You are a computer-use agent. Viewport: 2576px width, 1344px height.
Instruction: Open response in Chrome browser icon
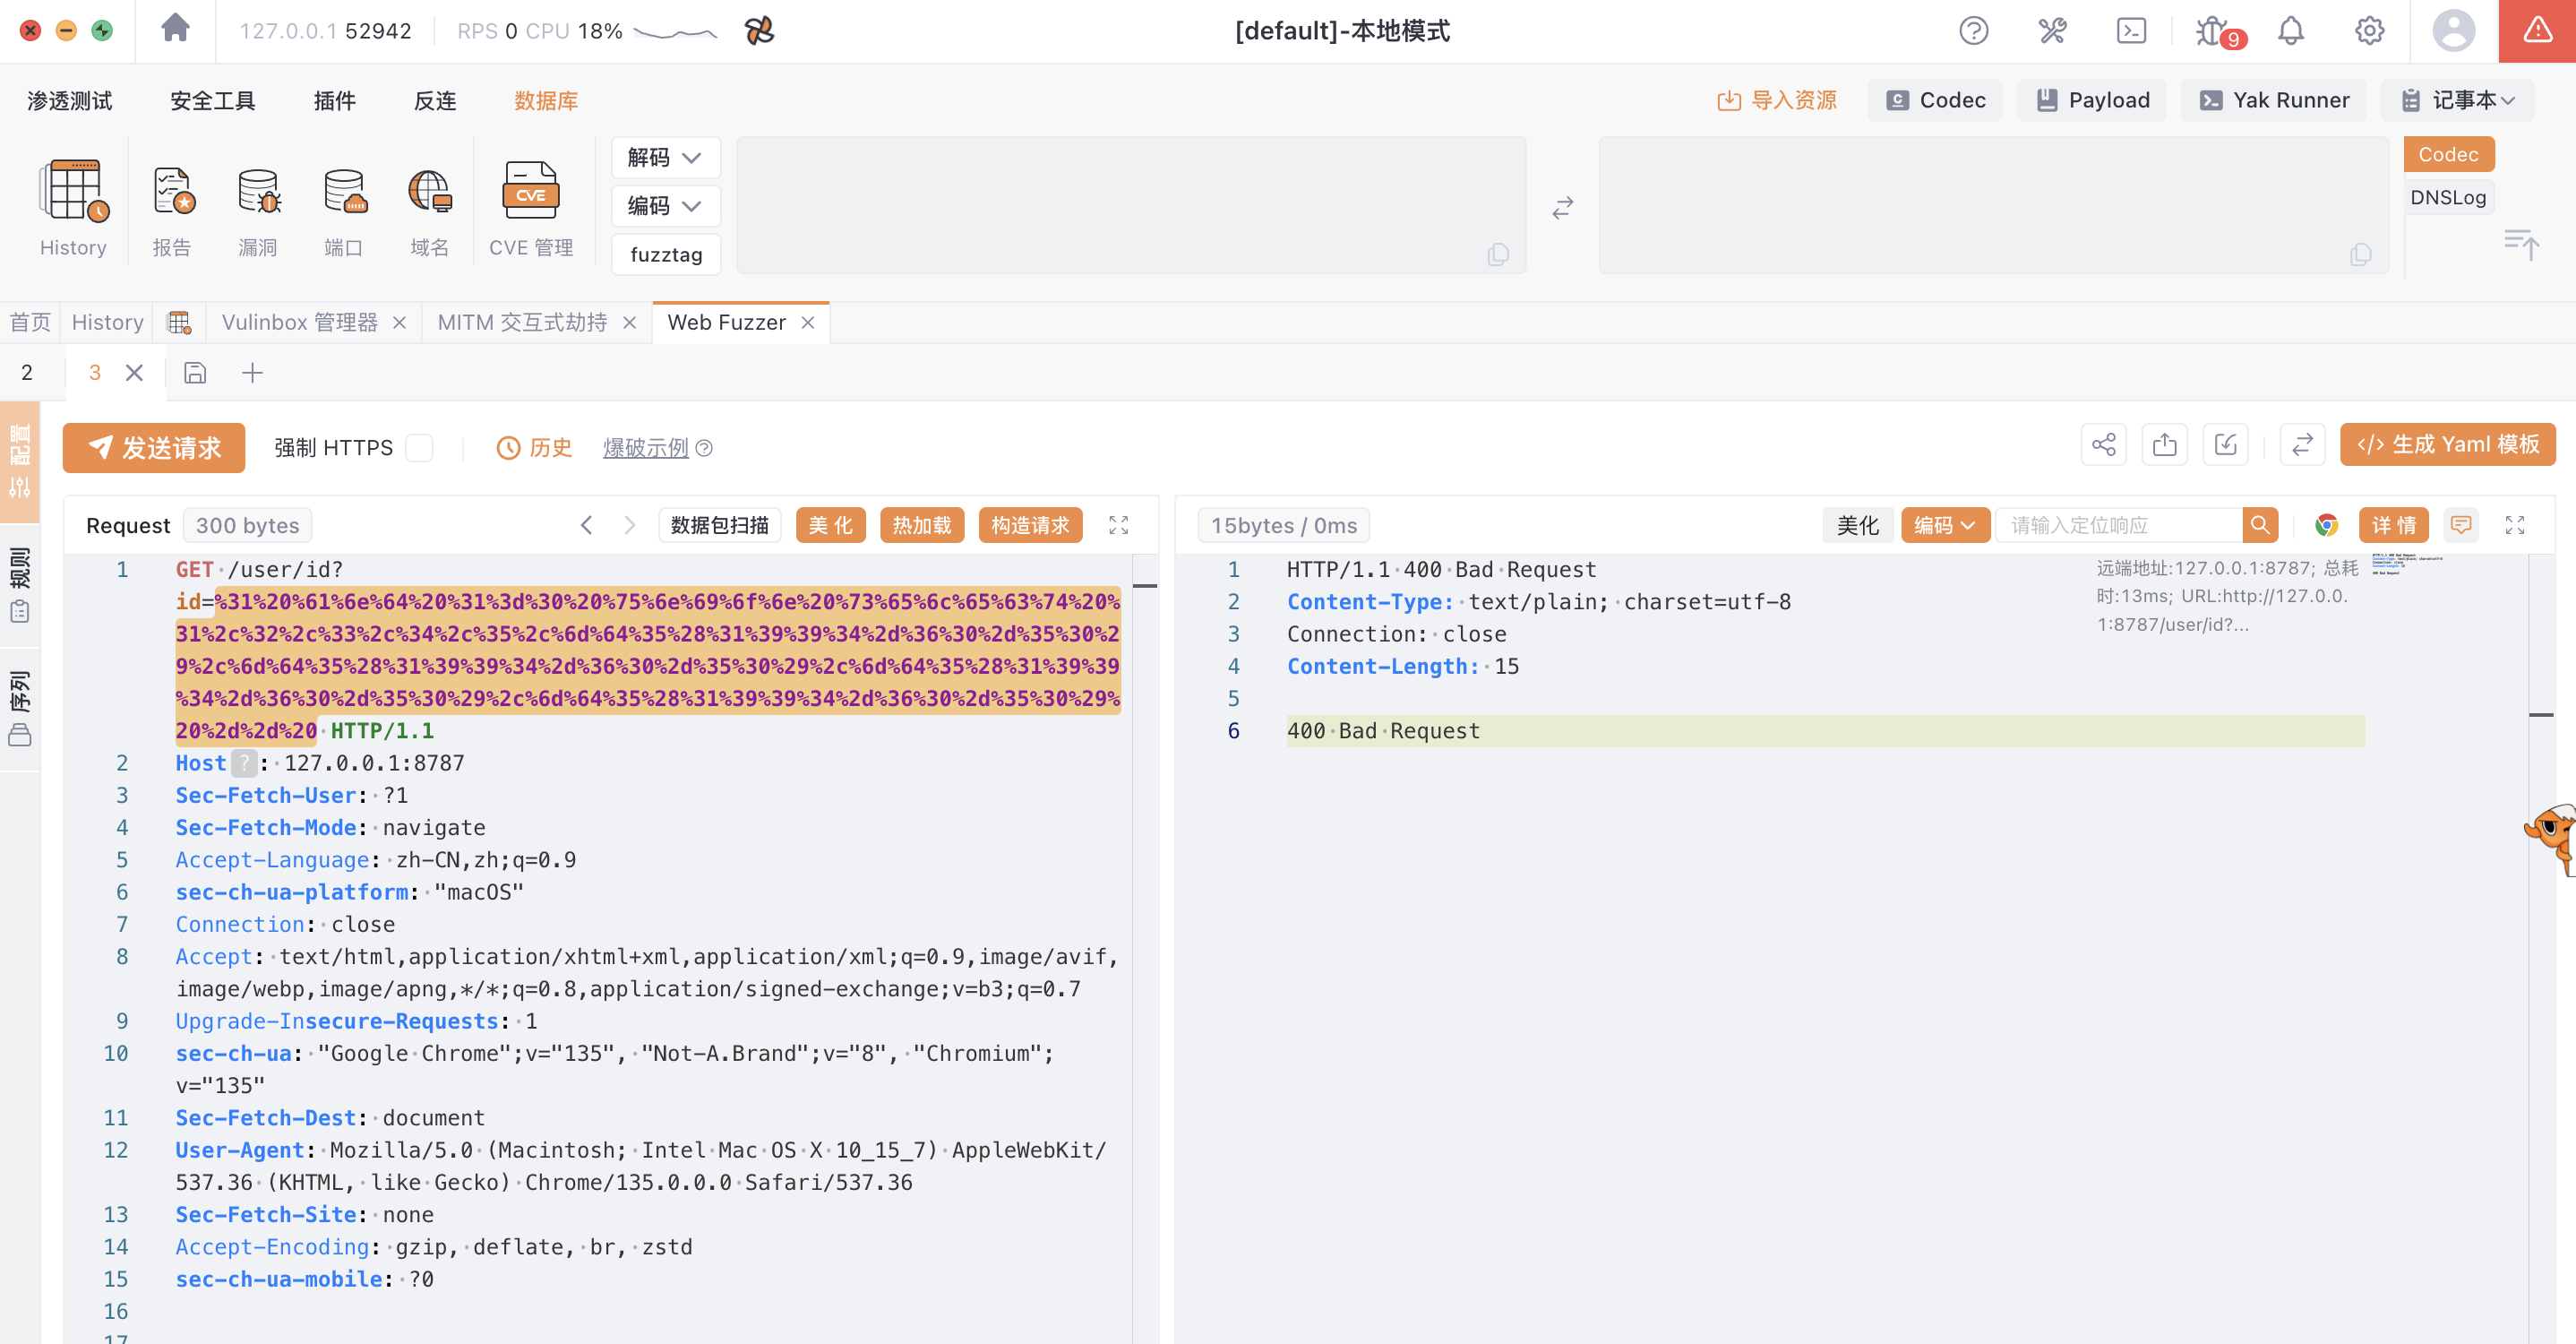point(2326,525)
